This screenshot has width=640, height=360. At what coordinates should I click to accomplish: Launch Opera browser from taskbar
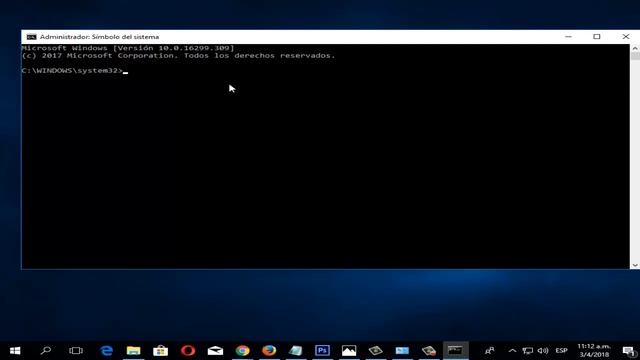click(x=188, y=351)
